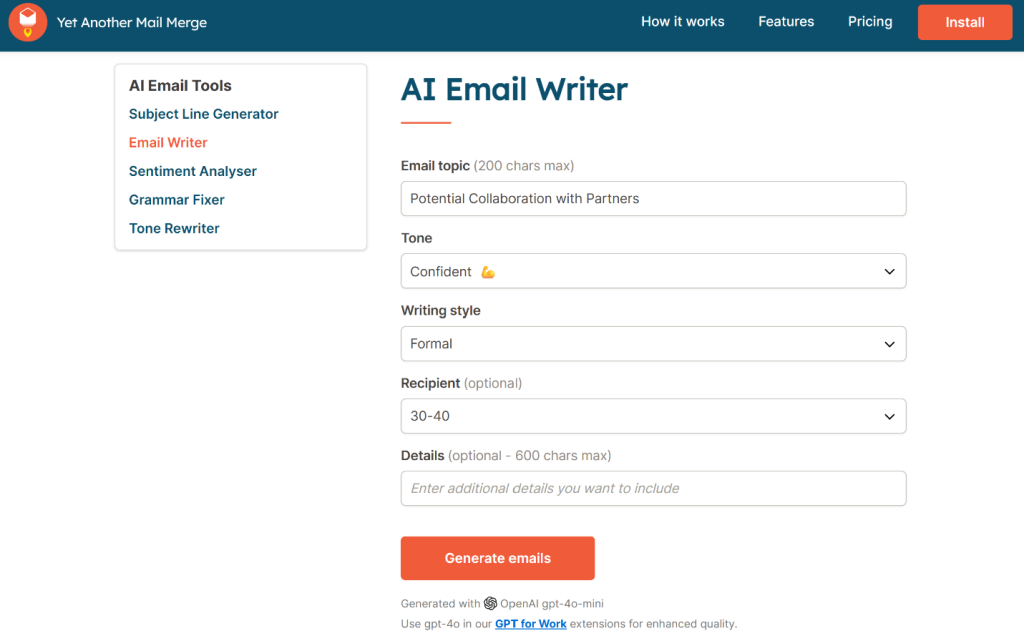Select Subject Line Generator in the sidebar
The height and width of the screenshot is (631, 1024).
(203, 114)
